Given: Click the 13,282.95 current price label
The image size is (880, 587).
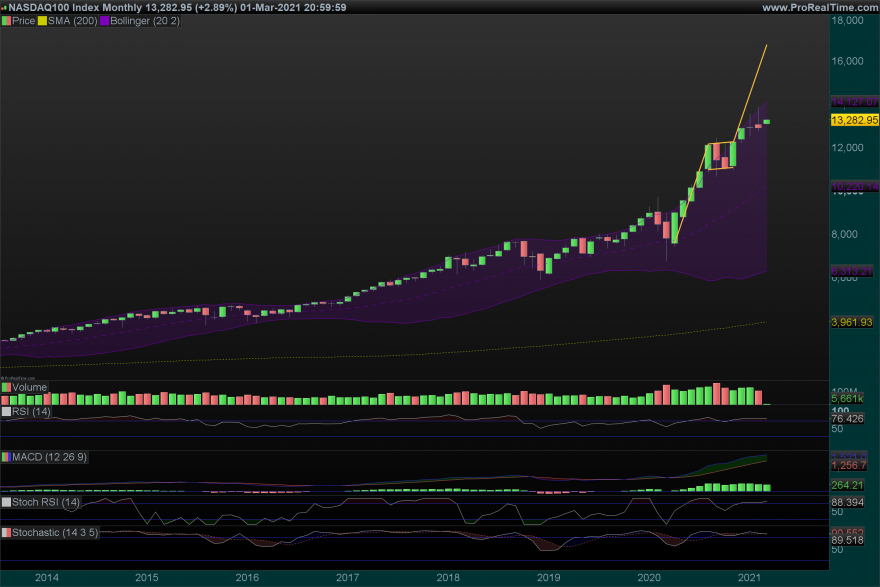Looking at the screenshot, I should pyautogui.click(x=854, y=120).
